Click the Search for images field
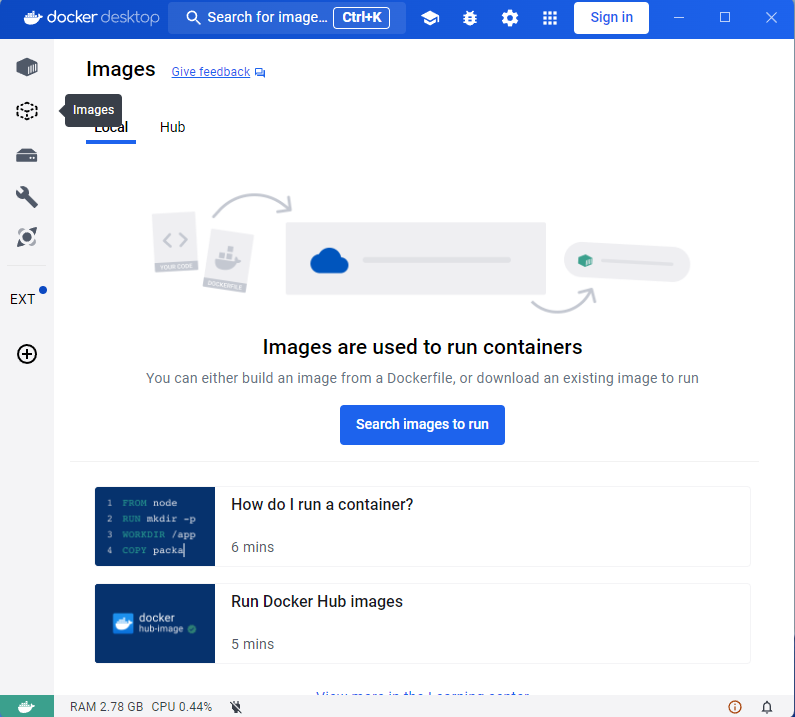Viewport: 795px width, 717px height. click(x=286, y=18)
